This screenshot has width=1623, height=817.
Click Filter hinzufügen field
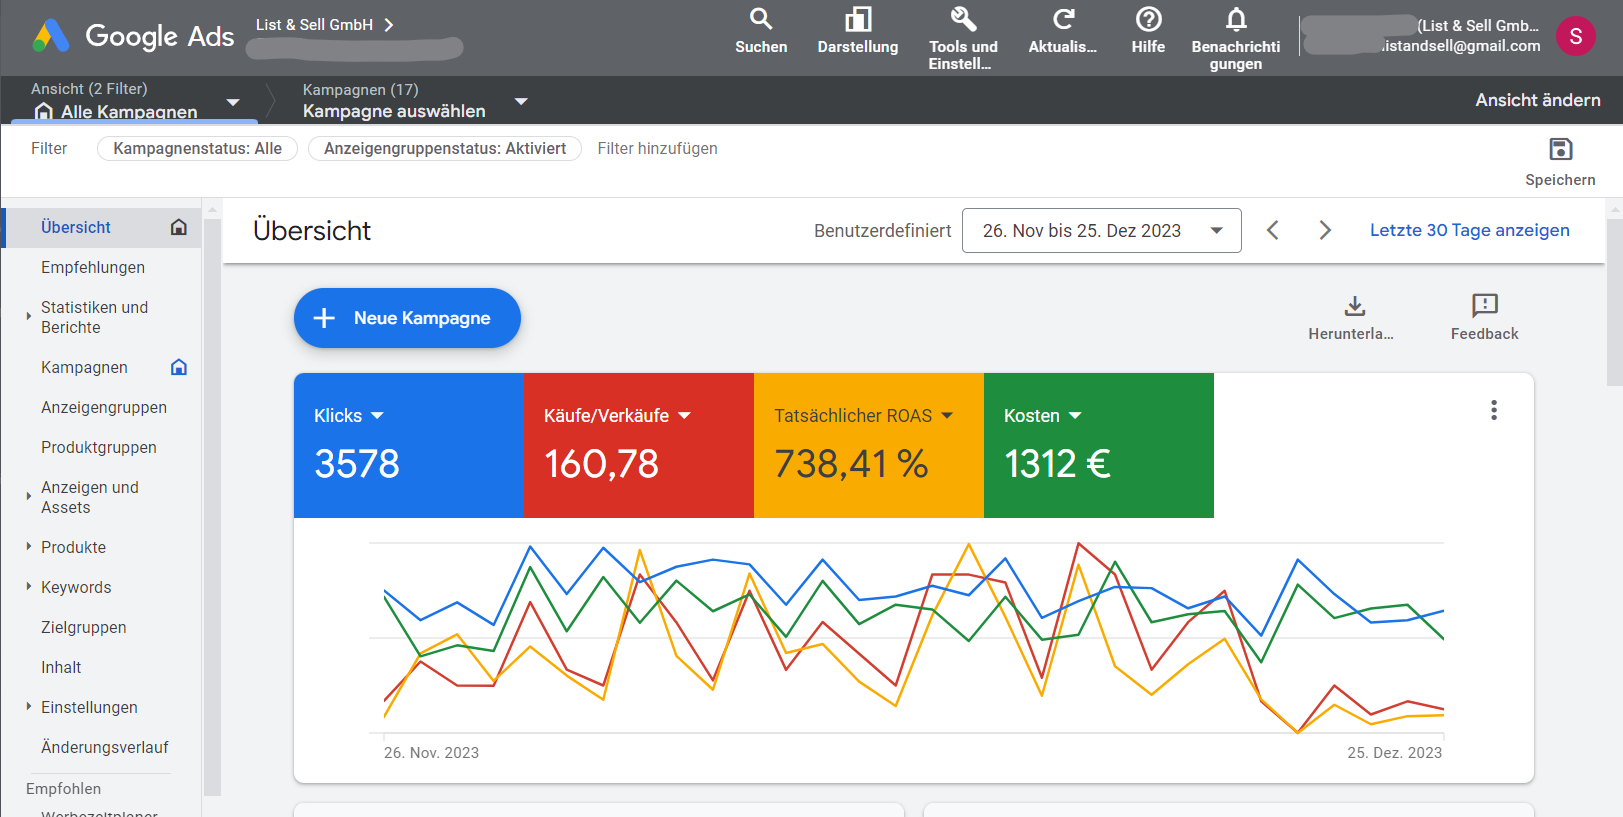click(x=657, y=148)
